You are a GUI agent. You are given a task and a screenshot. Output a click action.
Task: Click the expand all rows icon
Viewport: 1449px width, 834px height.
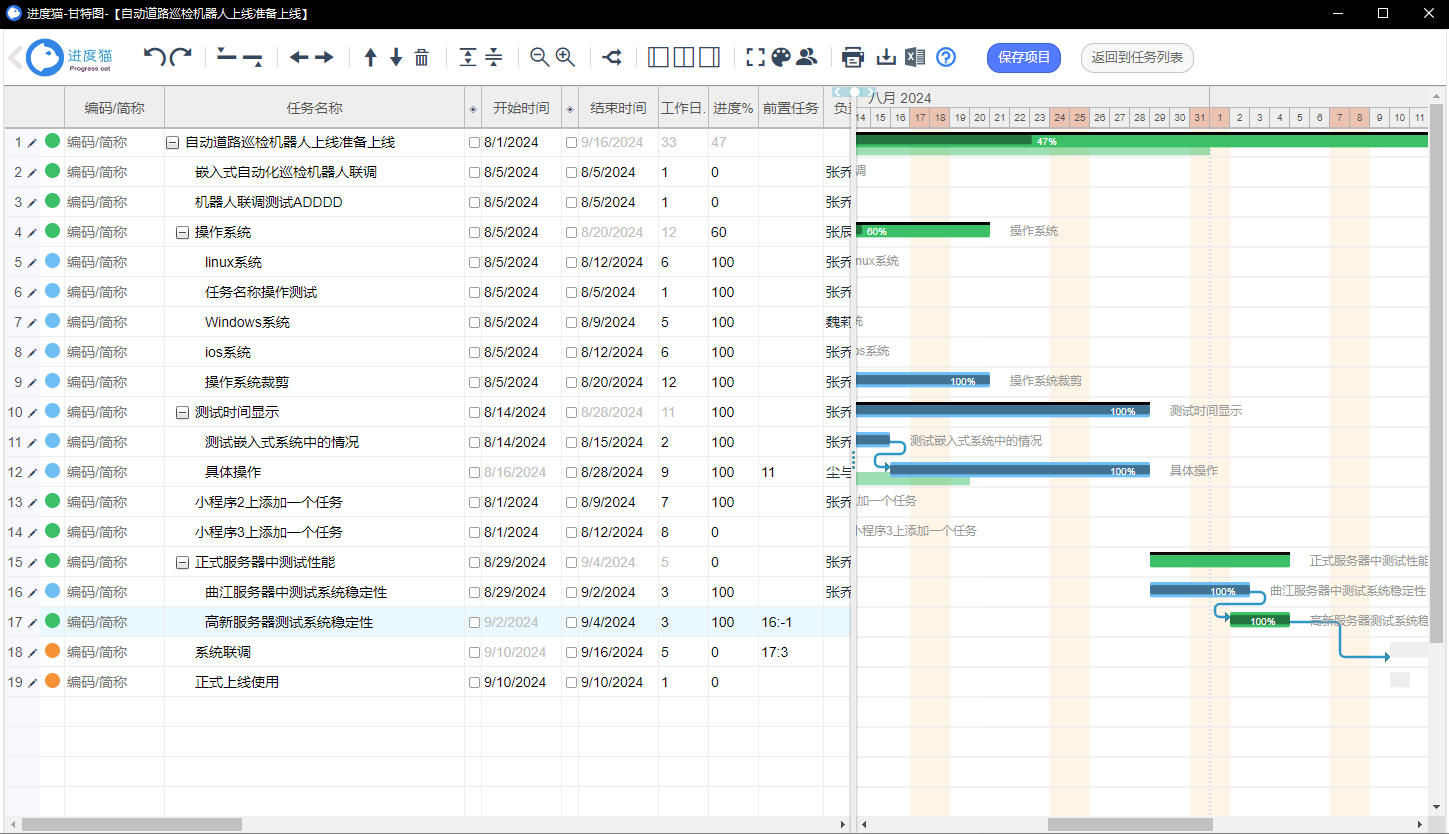[468, 57]
